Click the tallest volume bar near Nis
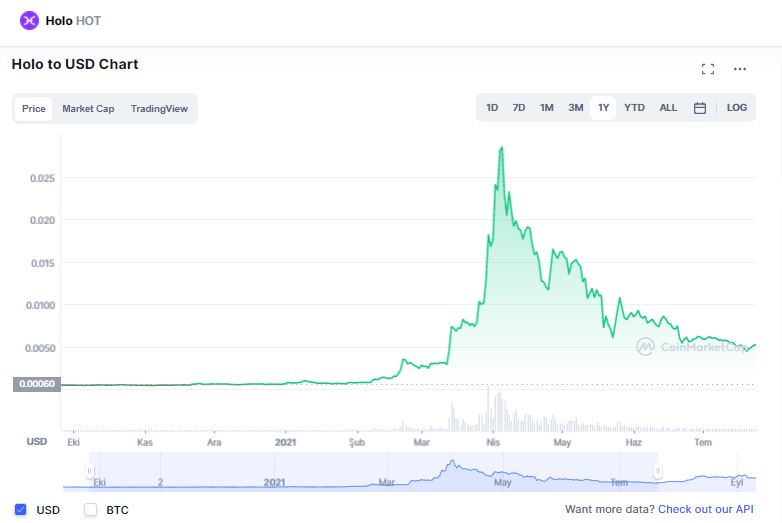 pos(488,408)
